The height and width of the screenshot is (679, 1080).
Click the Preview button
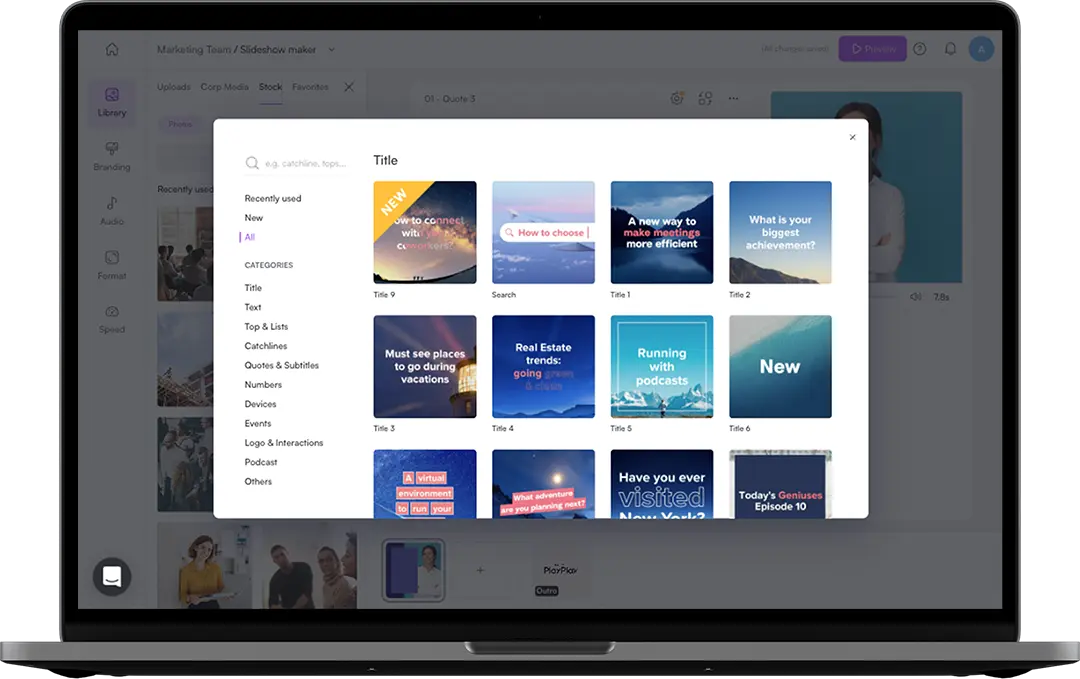click(872, 48)
